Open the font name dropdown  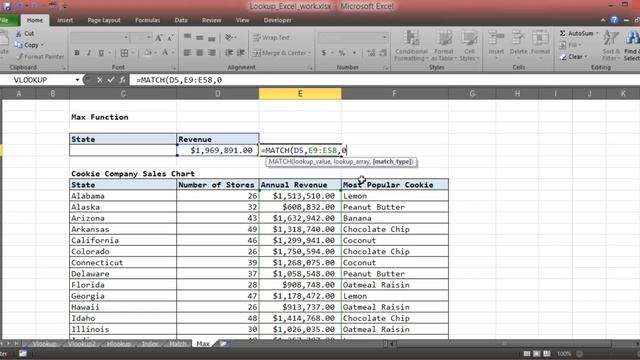(x=126, y=38)
